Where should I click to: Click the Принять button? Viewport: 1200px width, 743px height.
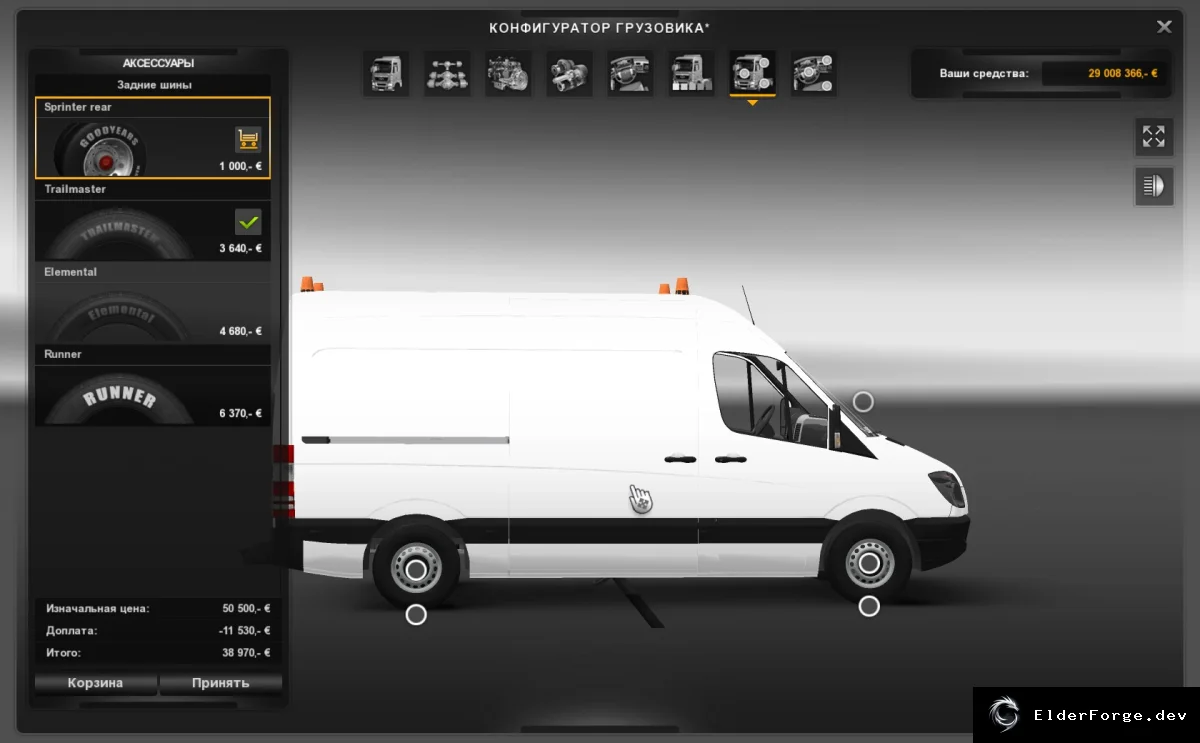(220, 683)
